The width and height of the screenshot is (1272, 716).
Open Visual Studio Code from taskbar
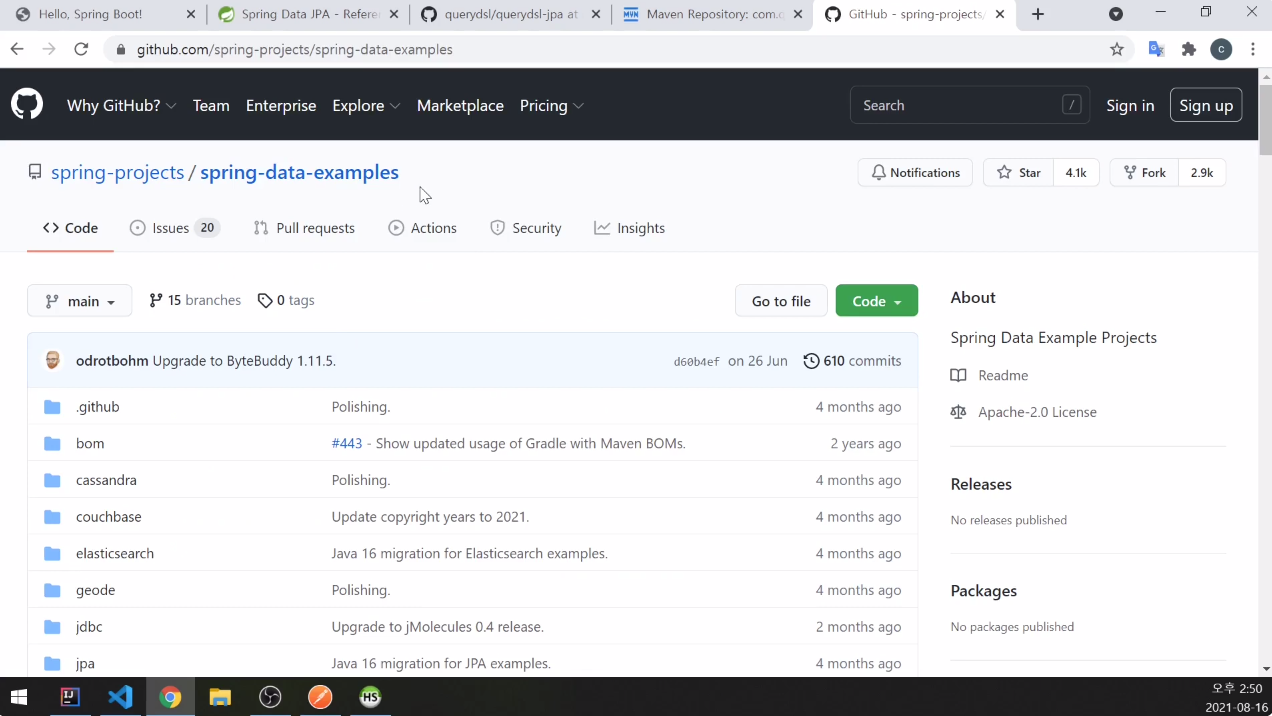tap(120, 697)
